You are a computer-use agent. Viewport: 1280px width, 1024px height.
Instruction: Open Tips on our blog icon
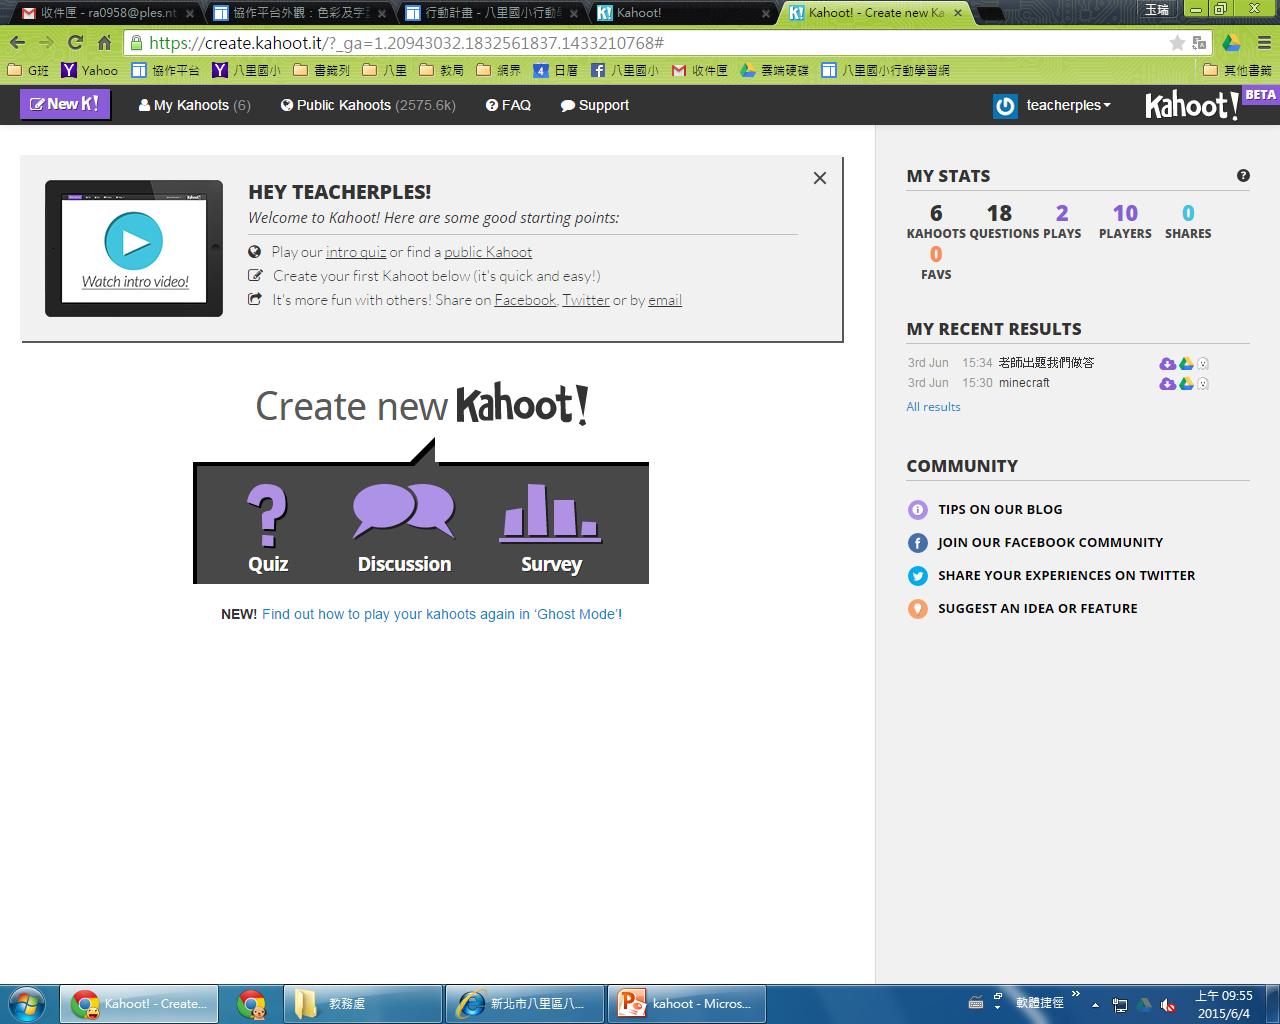(917, 510)
